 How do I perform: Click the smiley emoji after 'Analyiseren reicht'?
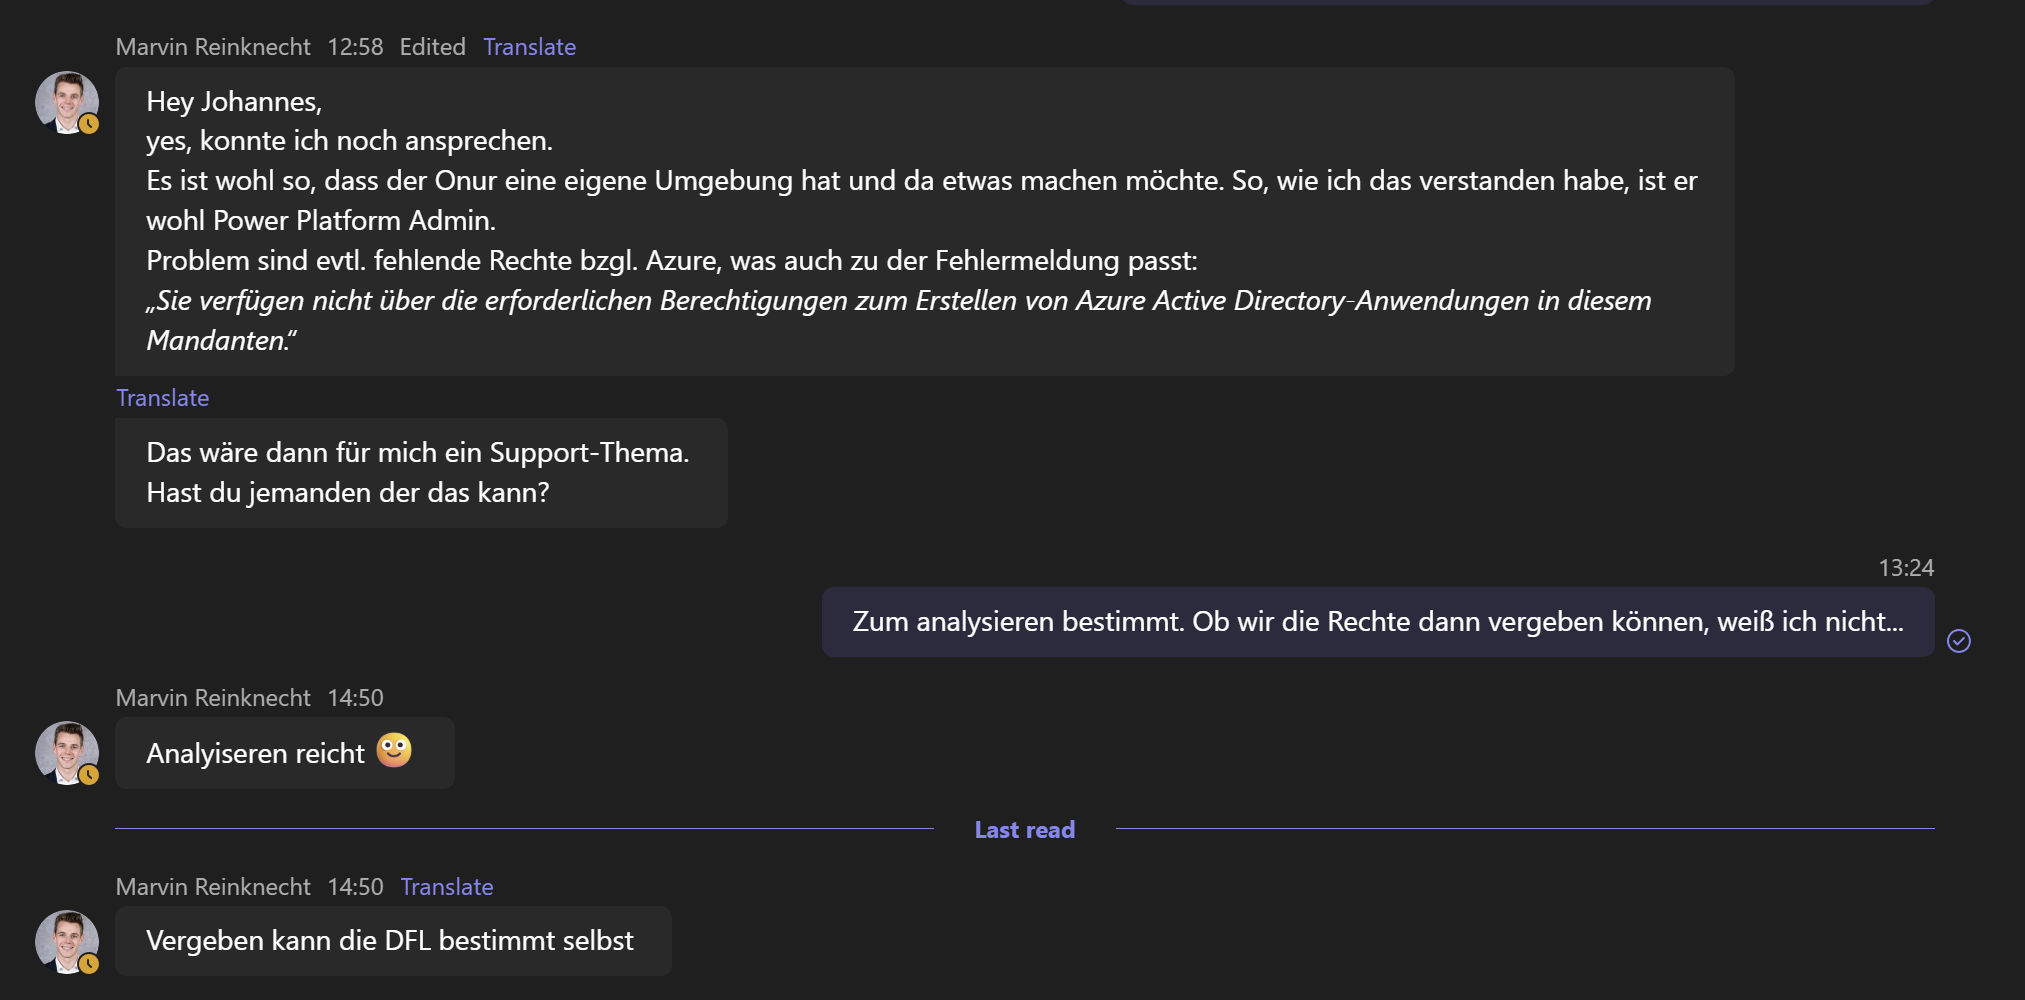coord(394,750)
